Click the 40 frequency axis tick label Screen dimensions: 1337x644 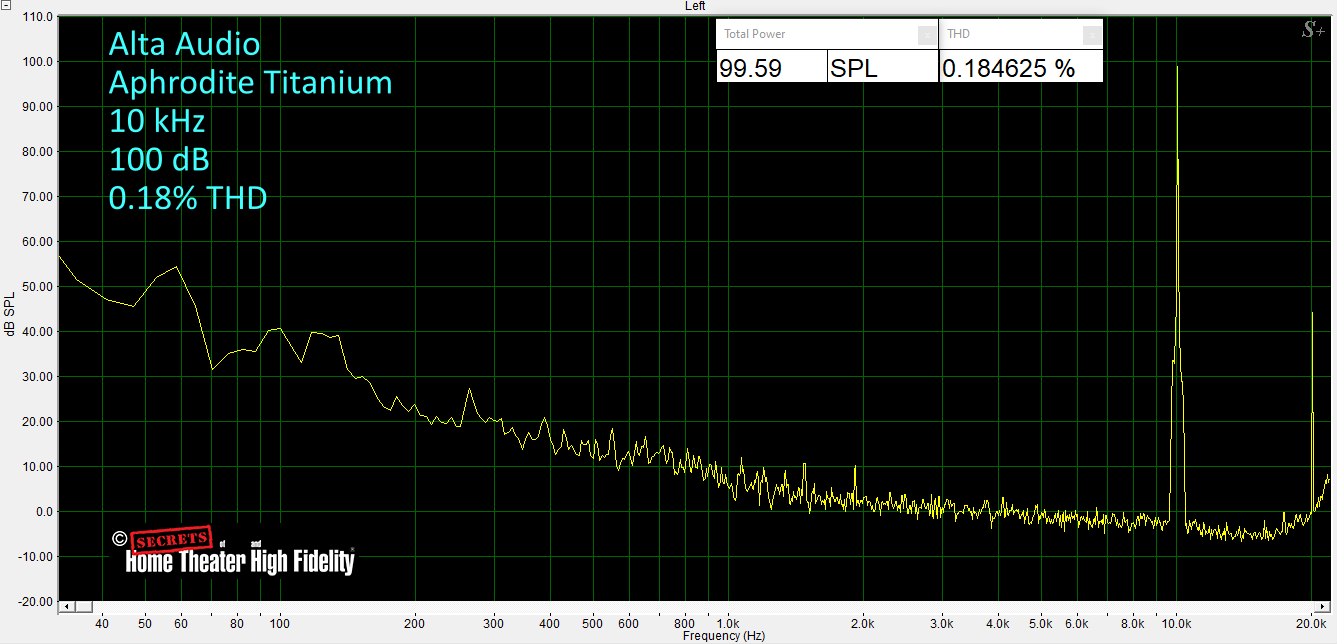(x=102, y=623)
